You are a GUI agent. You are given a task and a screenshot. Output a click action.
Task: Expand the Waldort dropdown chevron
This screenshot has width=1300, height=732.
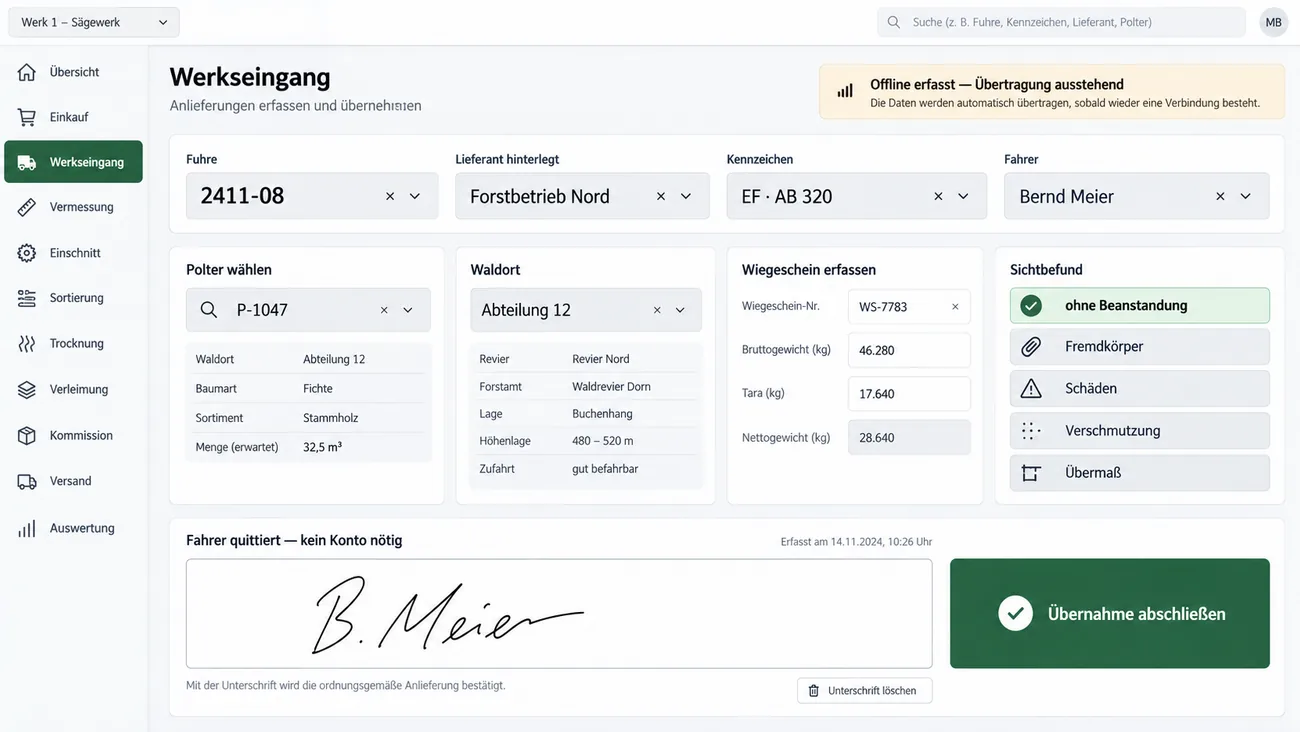tap(680, 310)
